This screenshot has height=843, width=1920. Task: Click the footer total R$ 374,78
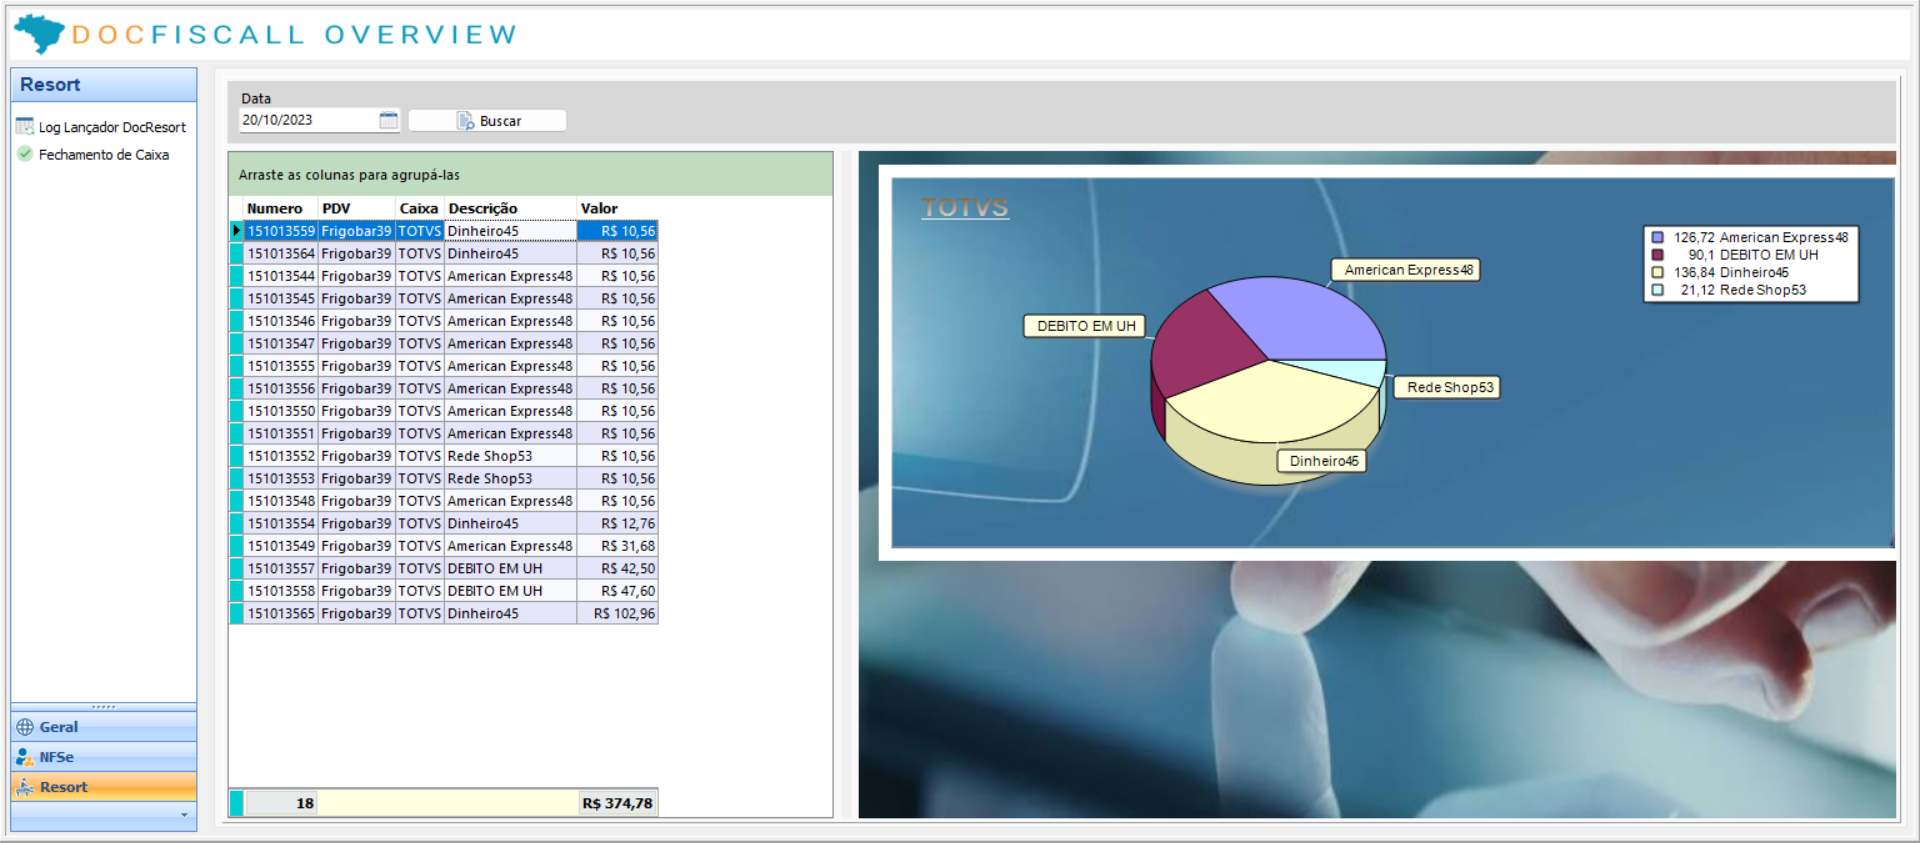(x=617, y=803)
